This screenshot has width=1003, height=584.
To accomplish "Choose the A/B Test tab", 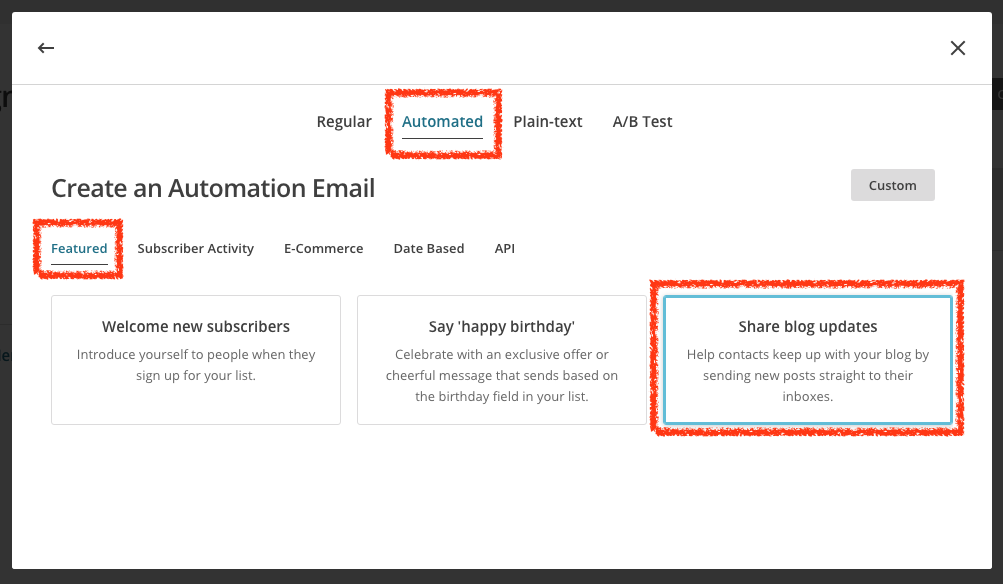I will 642,122.
